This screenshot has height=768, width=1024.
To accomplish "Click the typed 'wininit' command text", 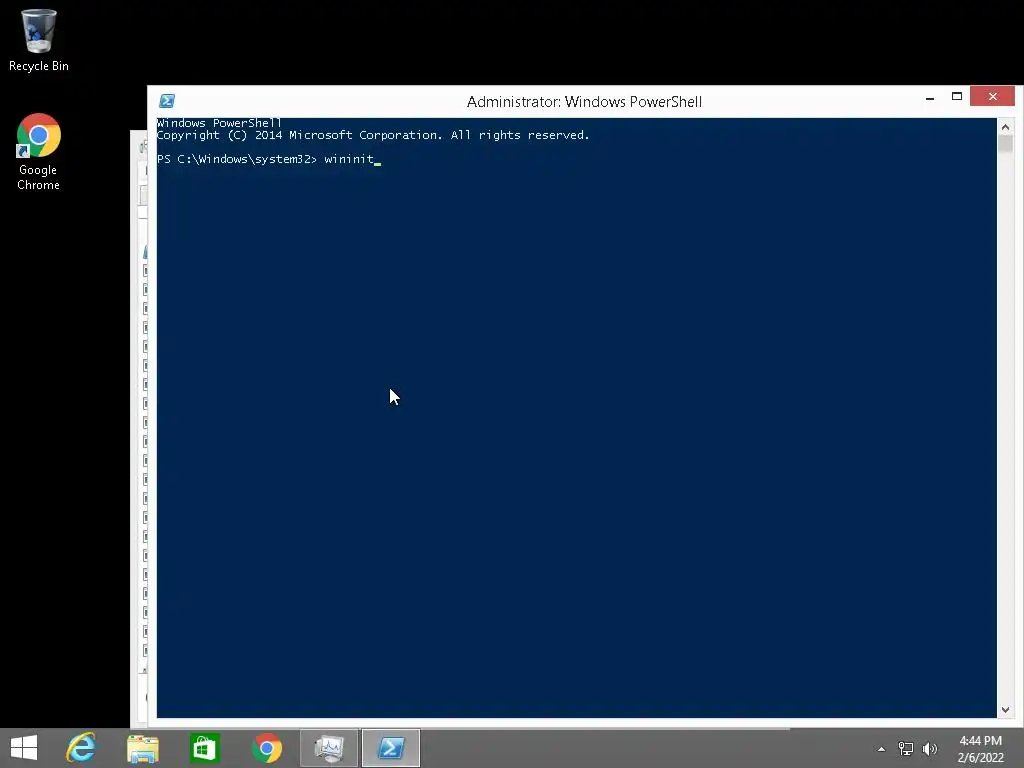I will click(x=349, y=159).
